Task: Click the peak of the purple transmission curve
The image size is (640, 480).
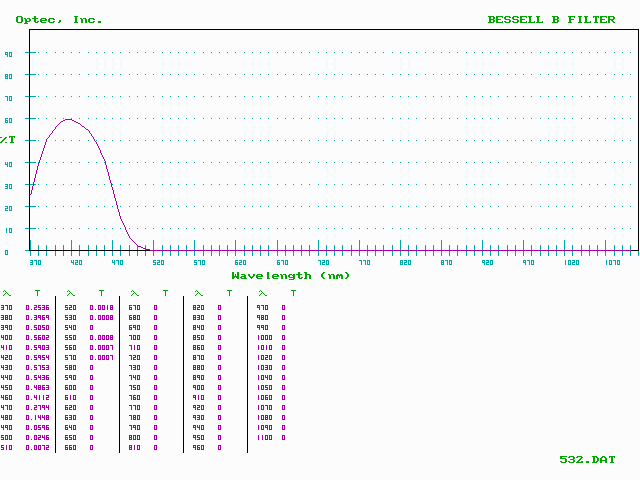Action: click(68, 119)
